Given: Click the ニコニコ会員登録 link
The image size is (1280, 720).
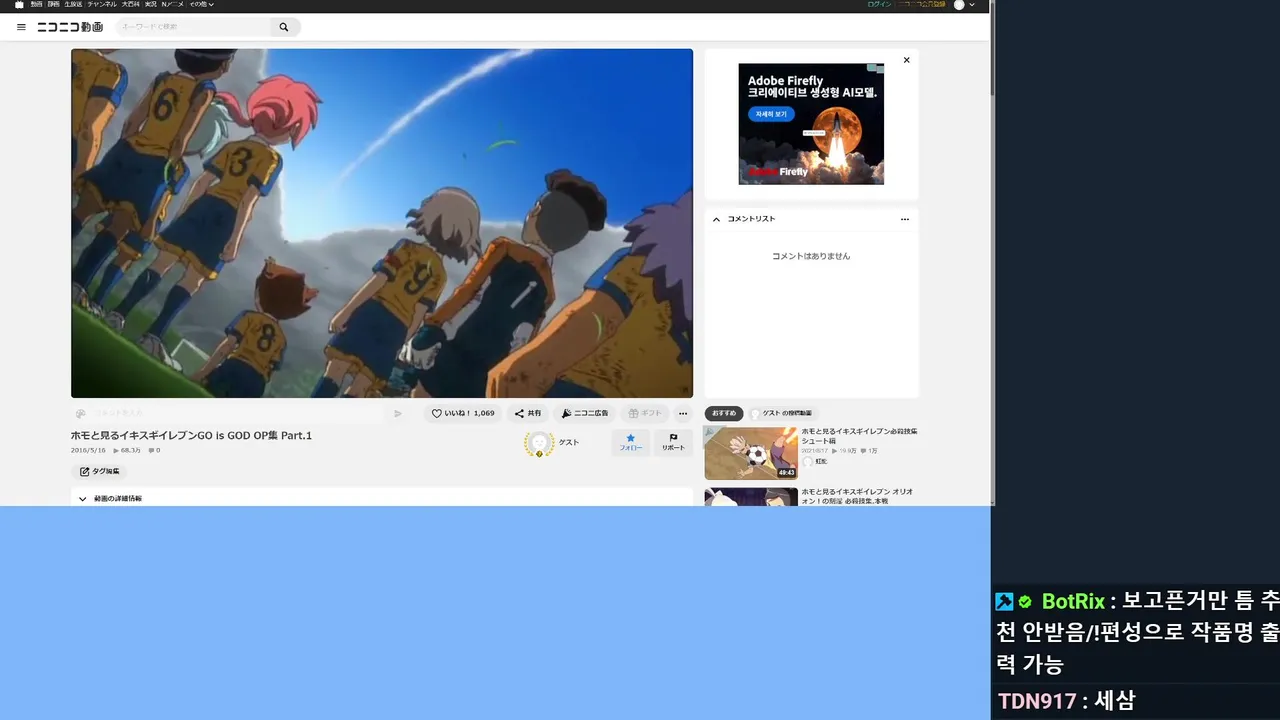Looking at the screenshot, I should [921, 5].
